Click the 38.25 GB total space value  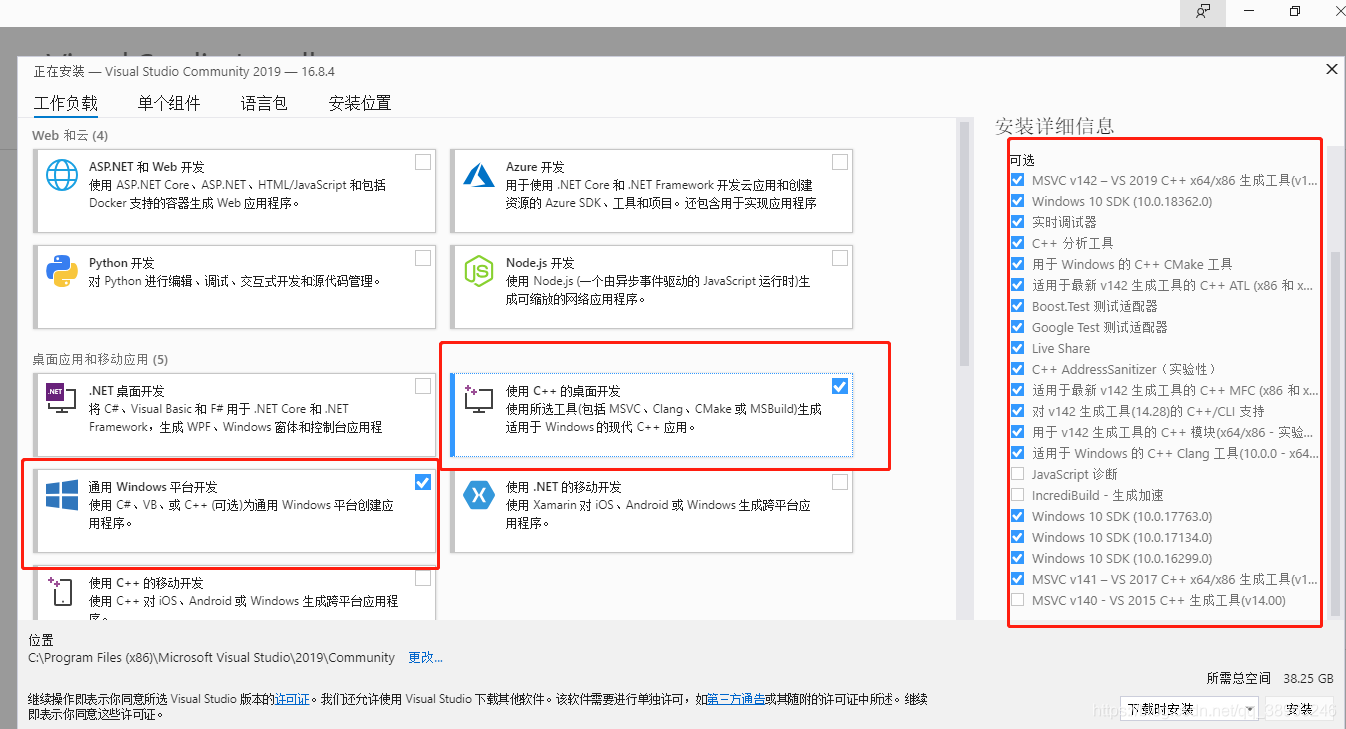[1308, 677]
